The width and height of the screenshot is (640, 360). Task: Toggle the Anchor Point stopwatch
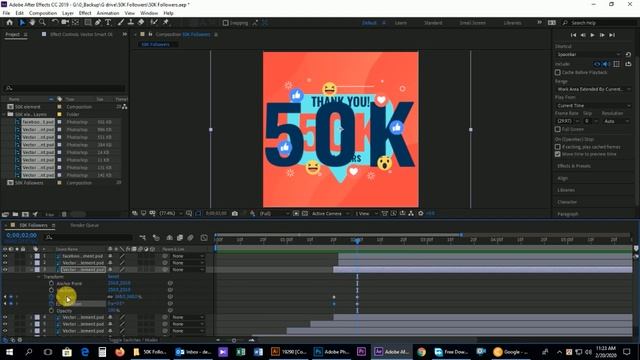(51, 283)
